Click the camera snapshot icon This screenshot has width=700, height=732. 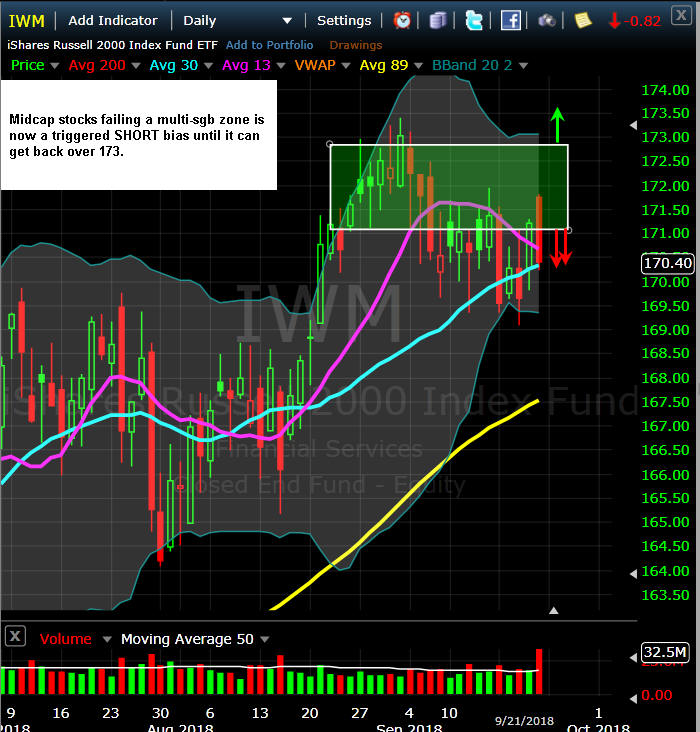(546, 21)
